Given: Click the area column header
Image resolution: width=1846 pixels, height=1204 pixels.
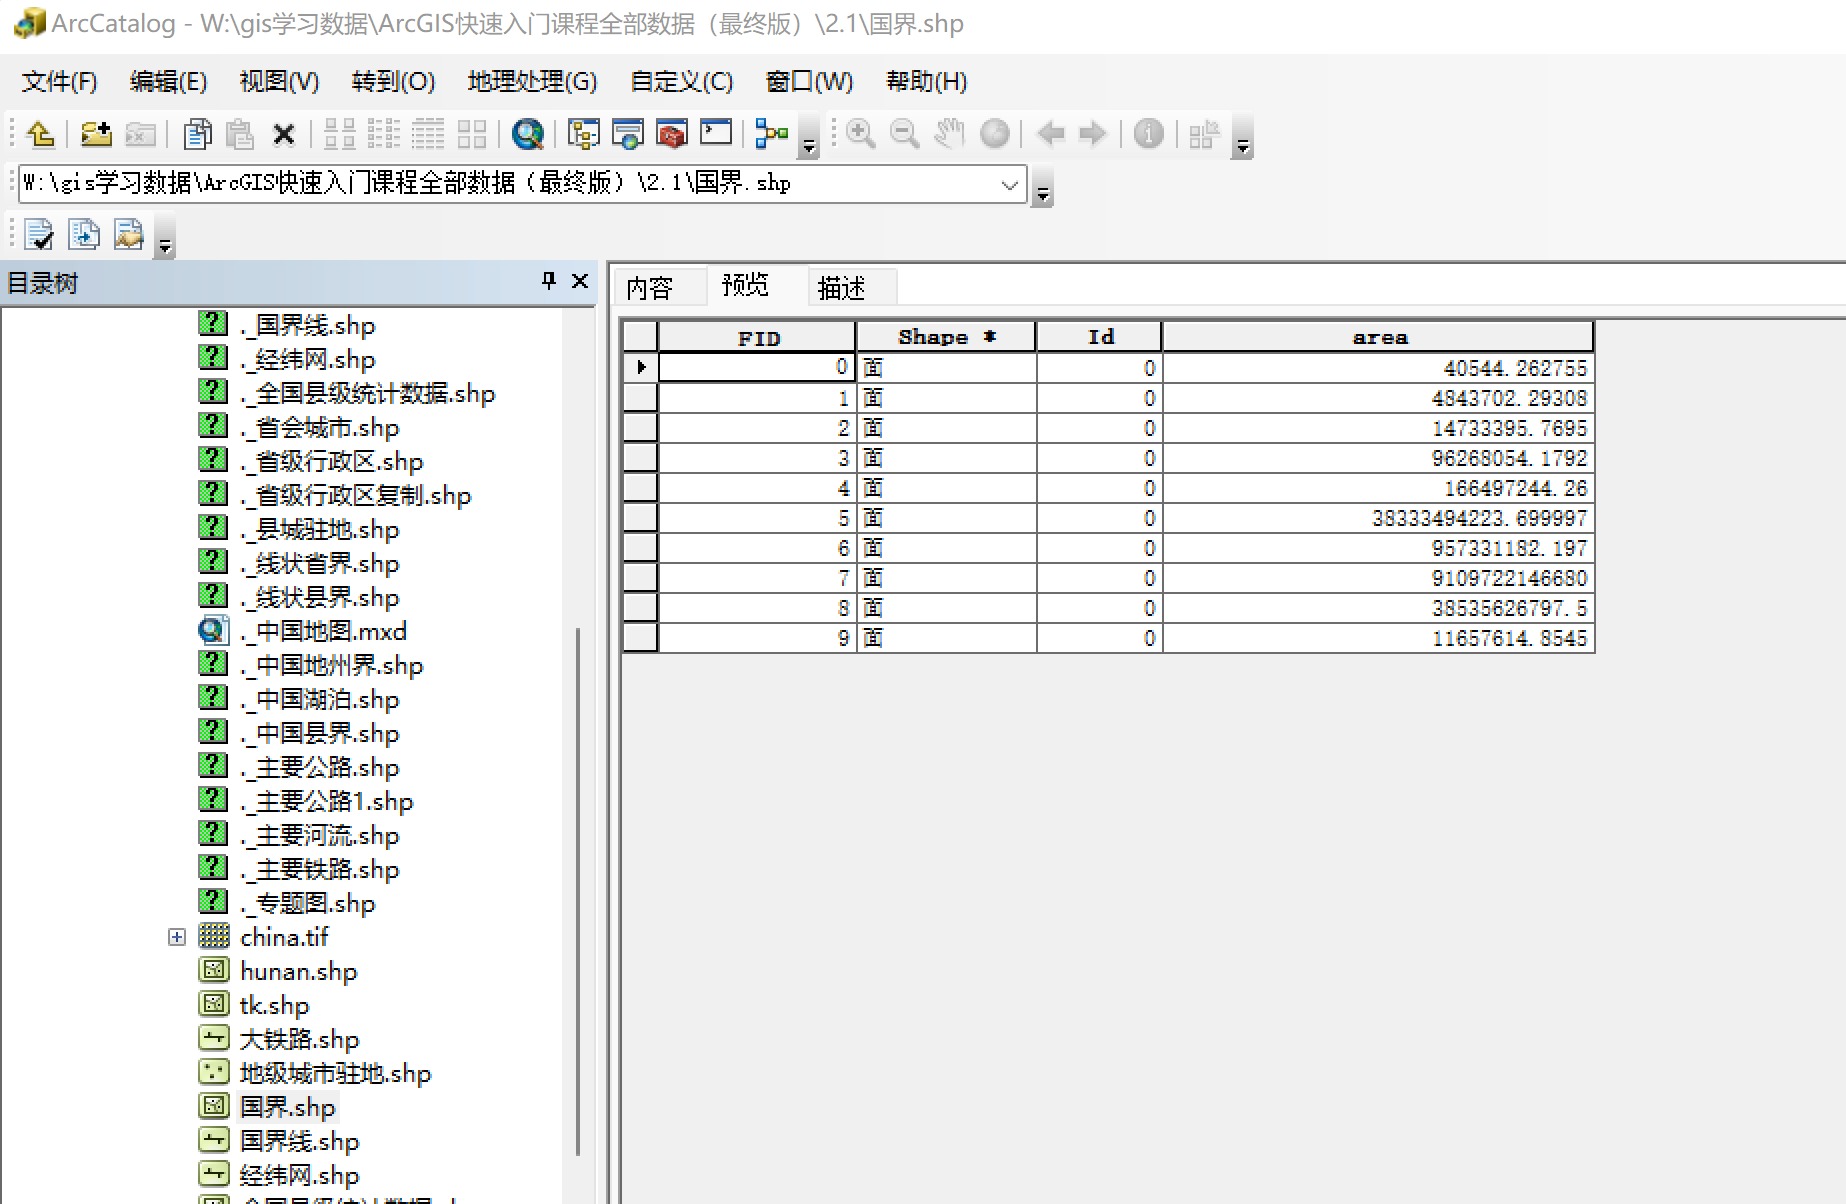Looking at the screenshot, I should (1378, 337).
